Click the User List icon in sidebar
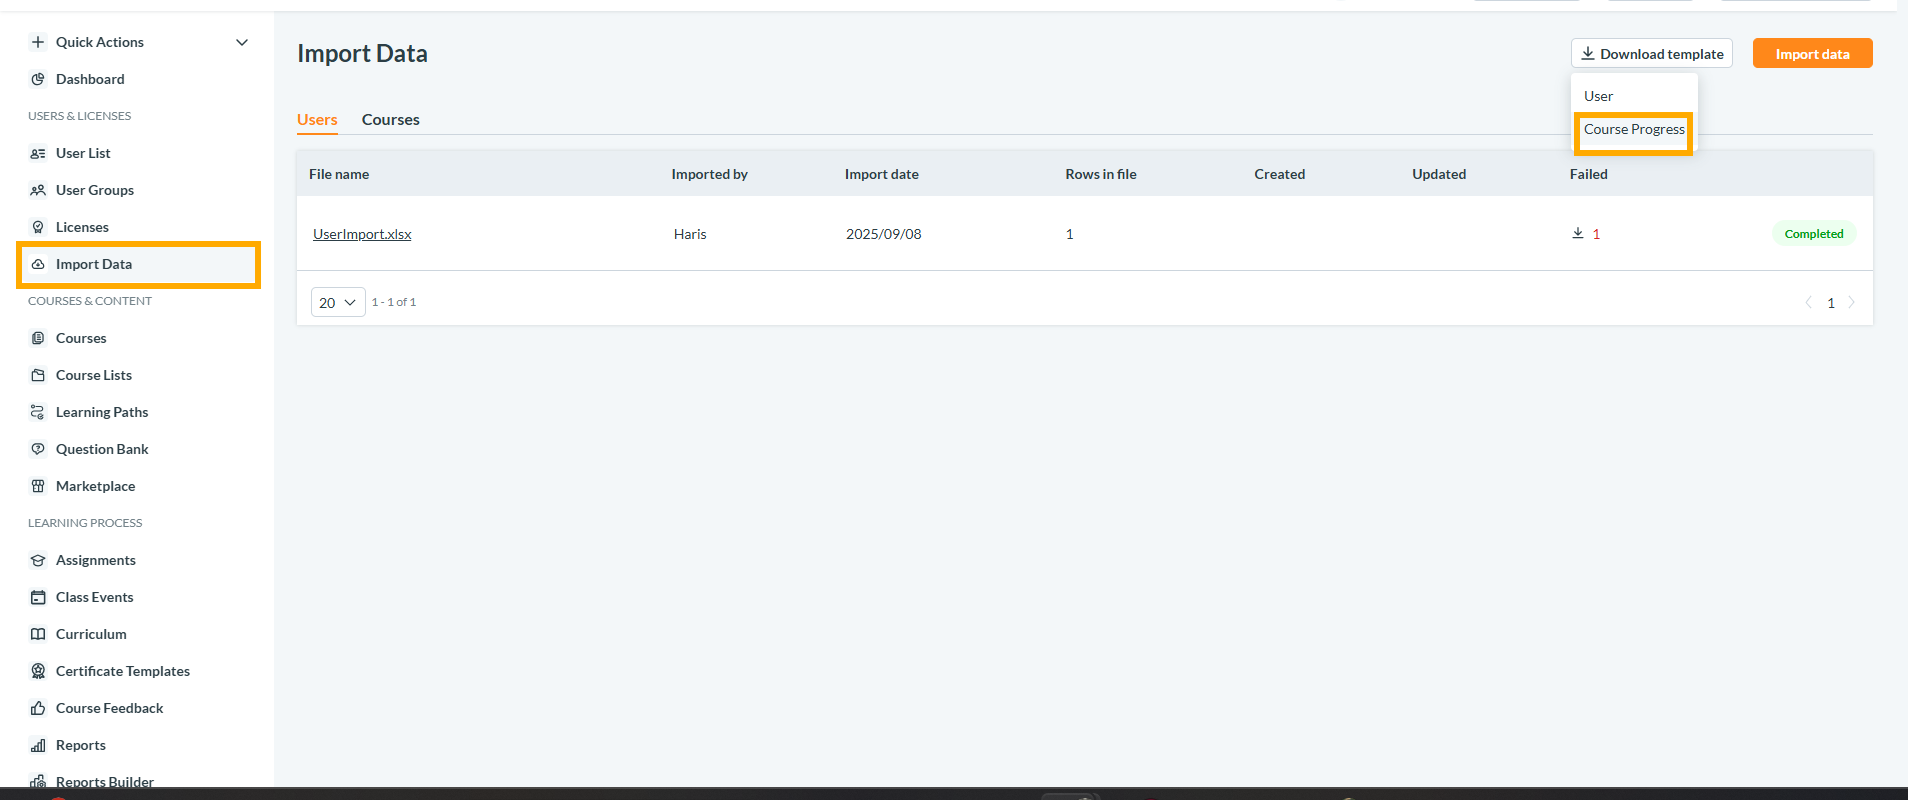1908x800 pixels. [x=38, y=153]
